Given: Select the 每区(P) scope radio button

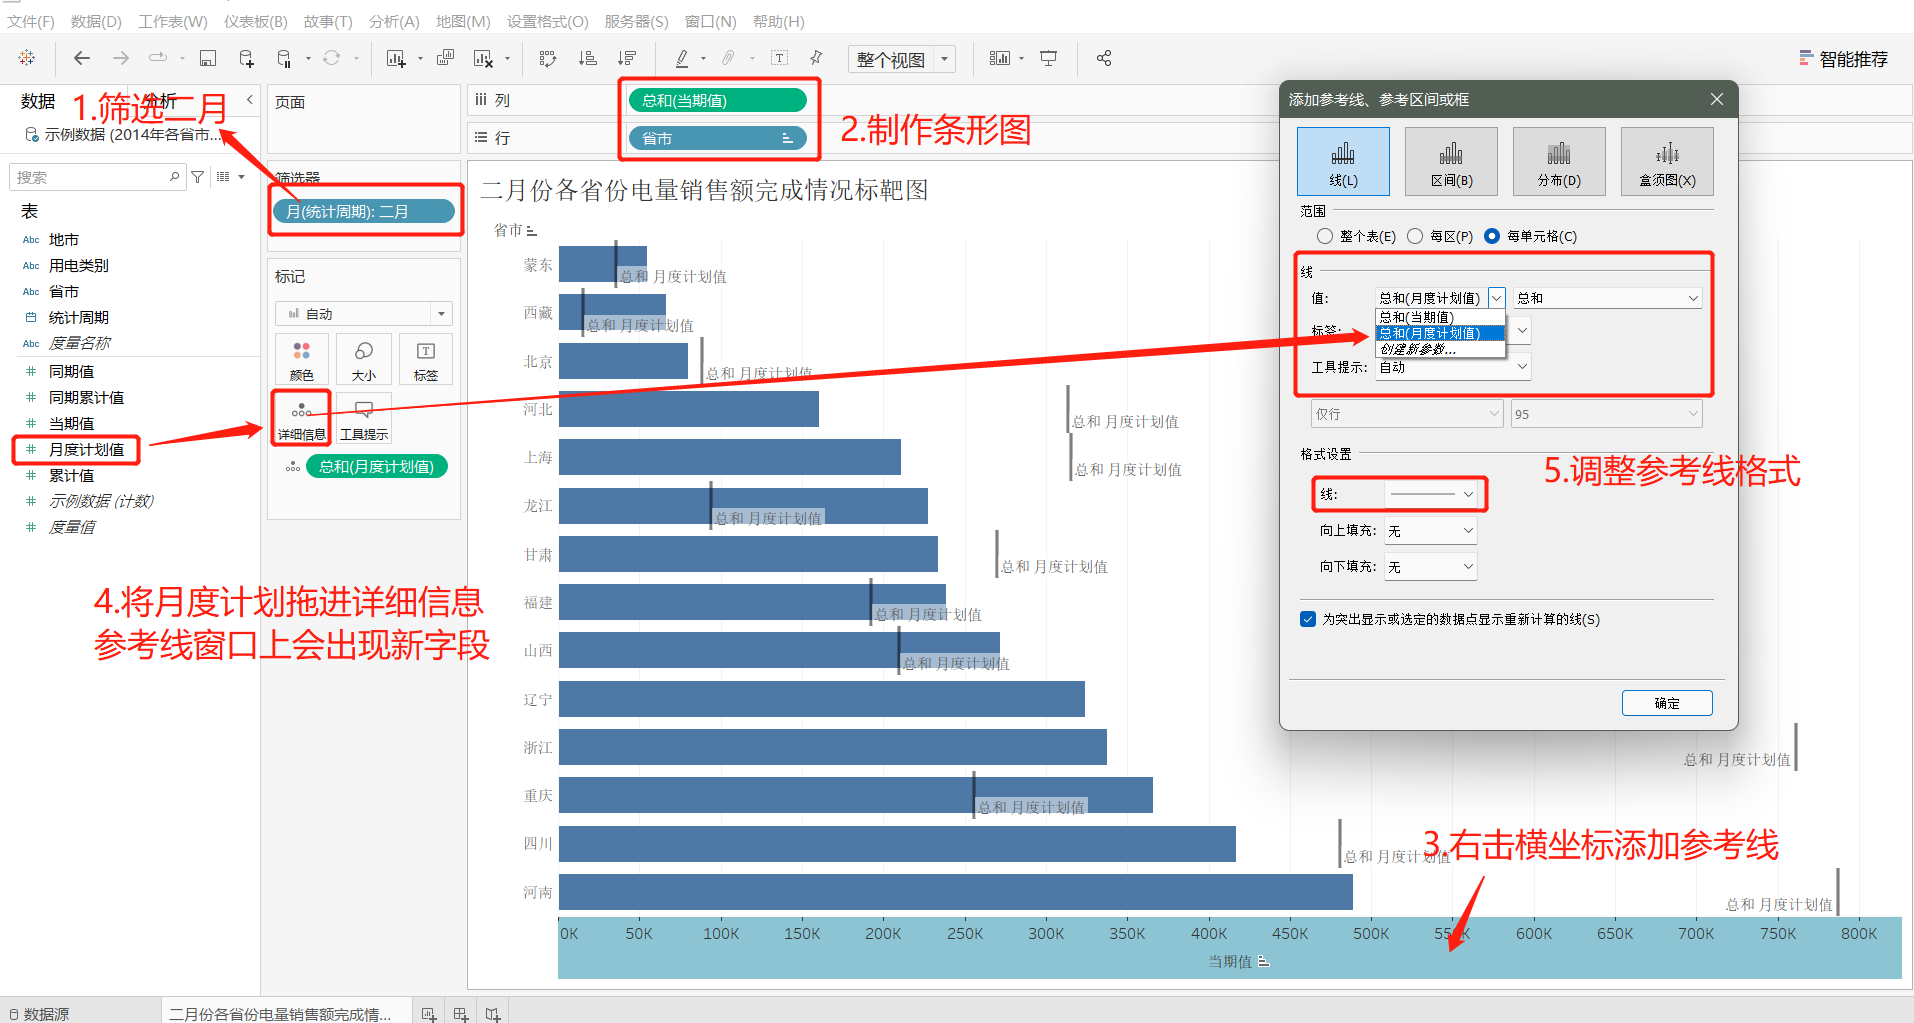Looking at the screenshot, I should (x=1415, y=236).
